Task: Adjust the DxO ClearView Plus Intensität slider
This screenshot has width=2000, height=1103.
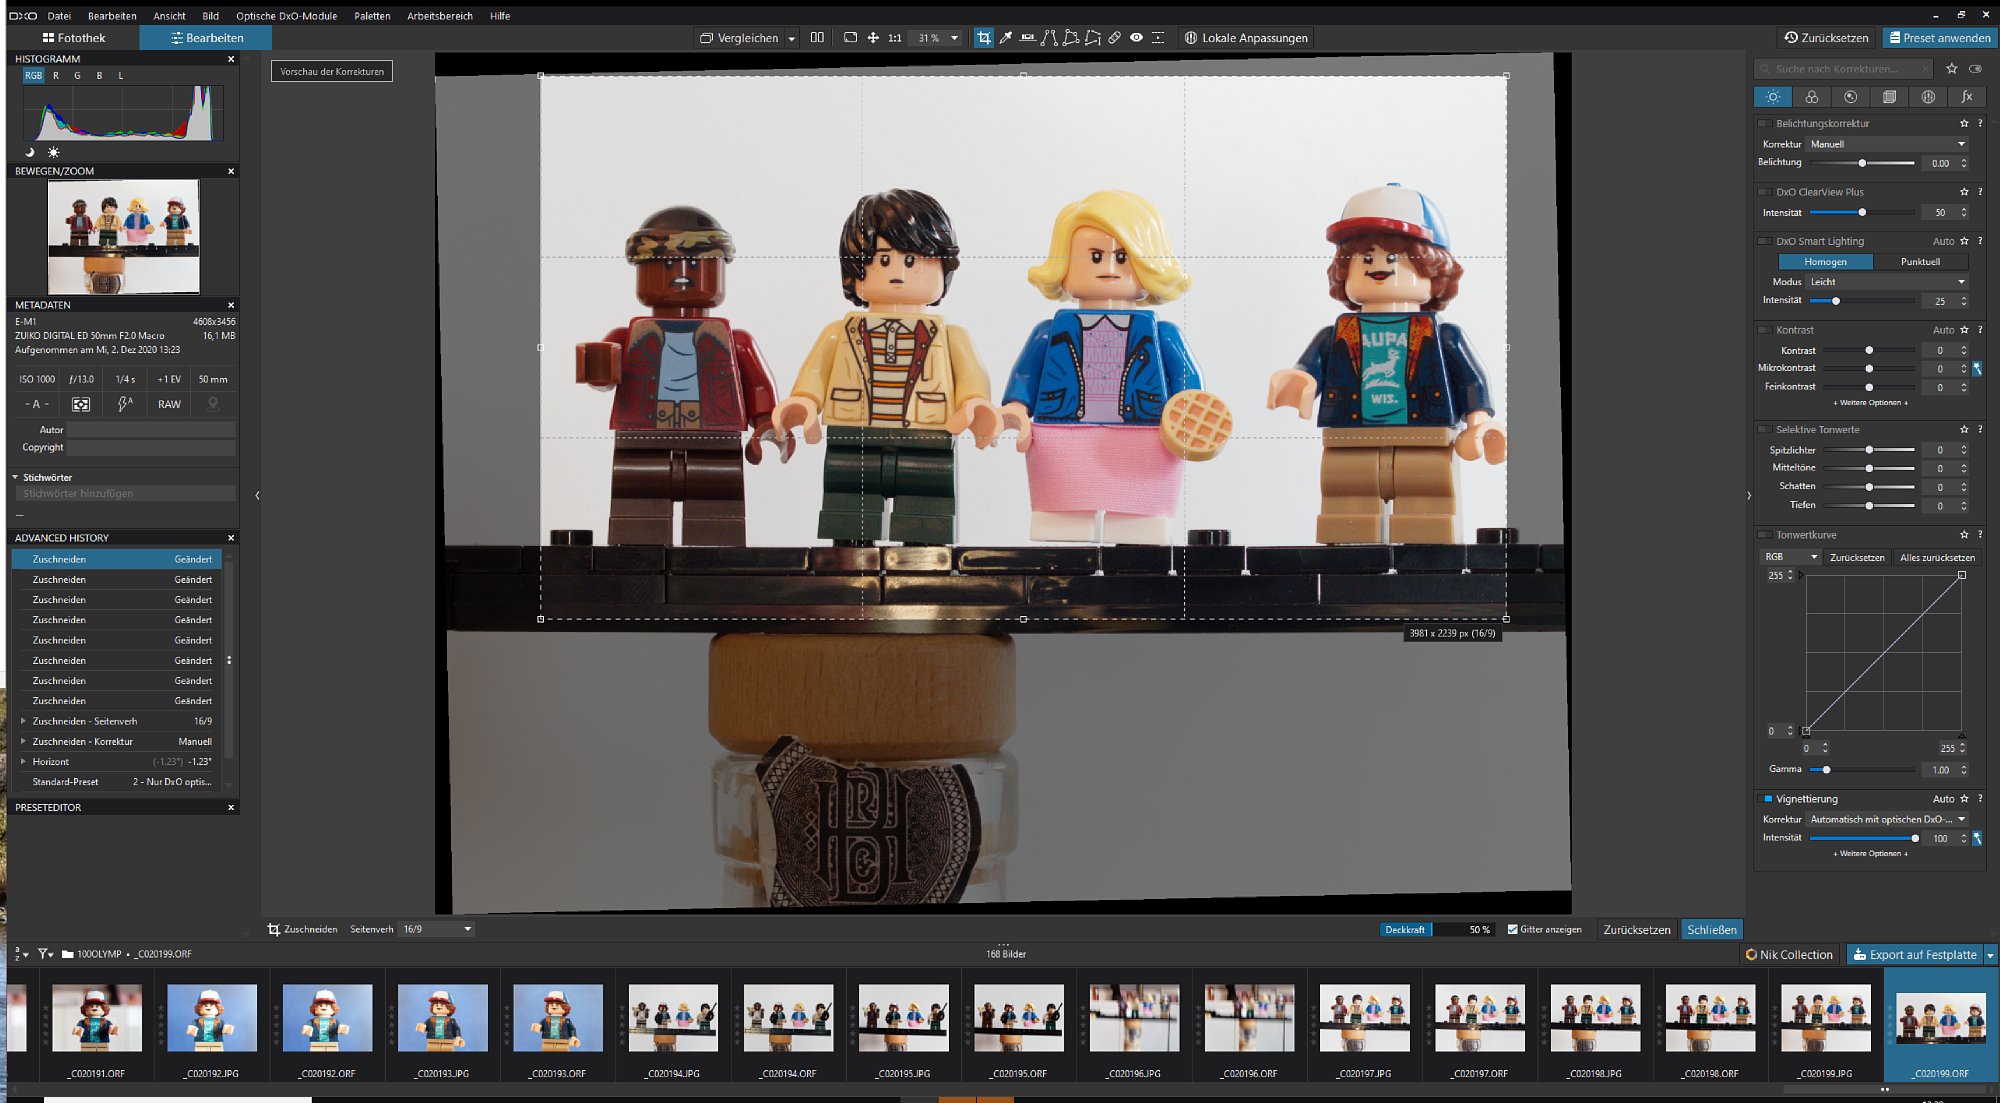Action: [1861, 213]
